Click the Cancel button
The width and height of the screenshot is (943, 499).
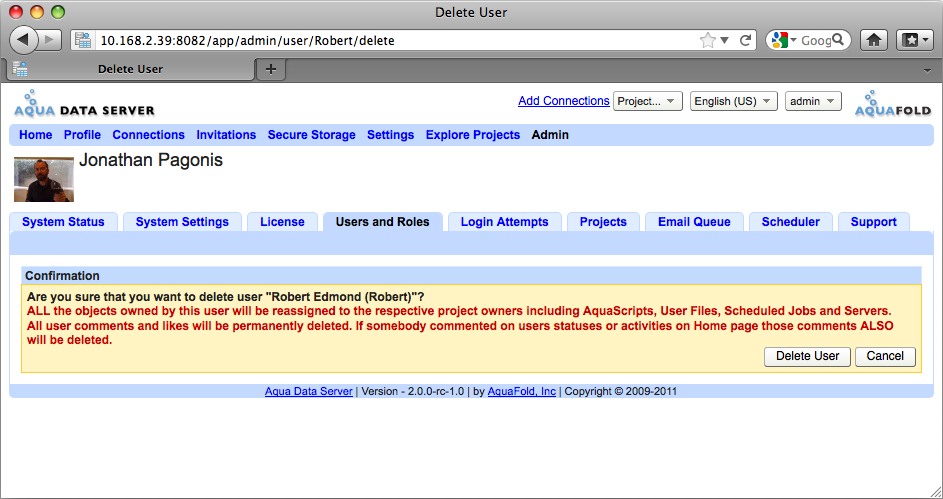coord(885,357)
